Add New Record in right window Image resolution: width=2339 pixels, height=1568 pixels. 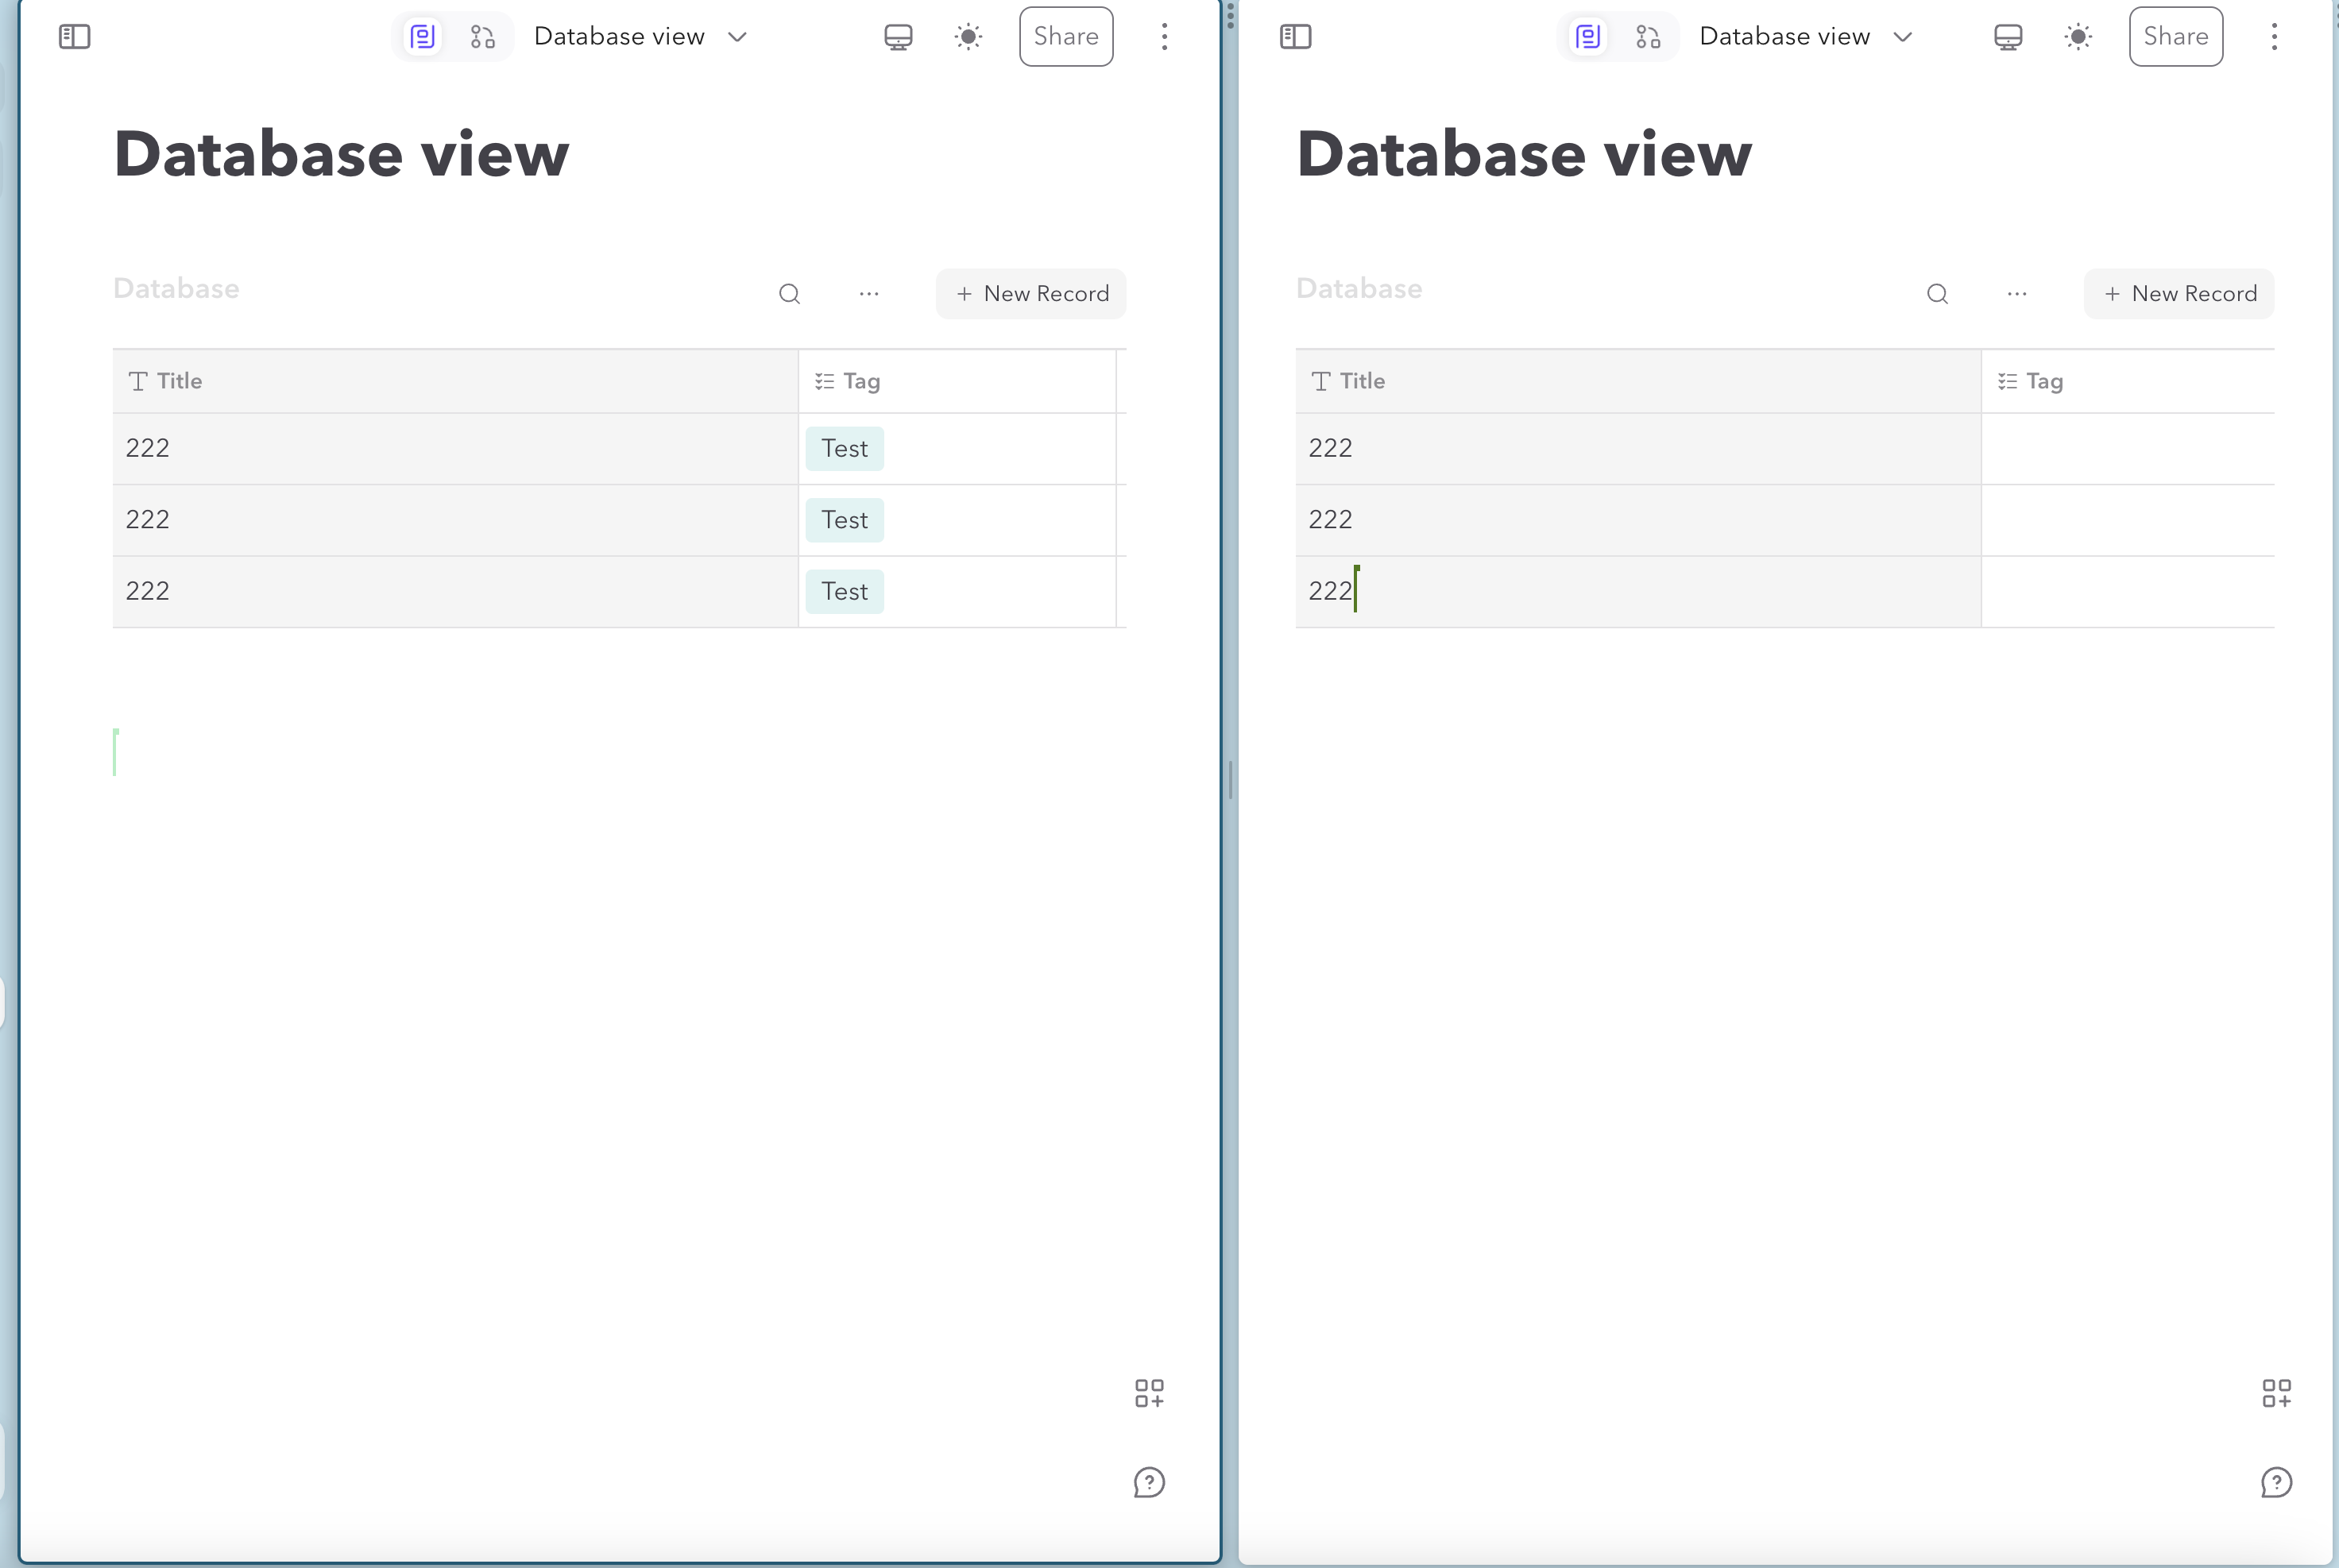click(2179, 293)
